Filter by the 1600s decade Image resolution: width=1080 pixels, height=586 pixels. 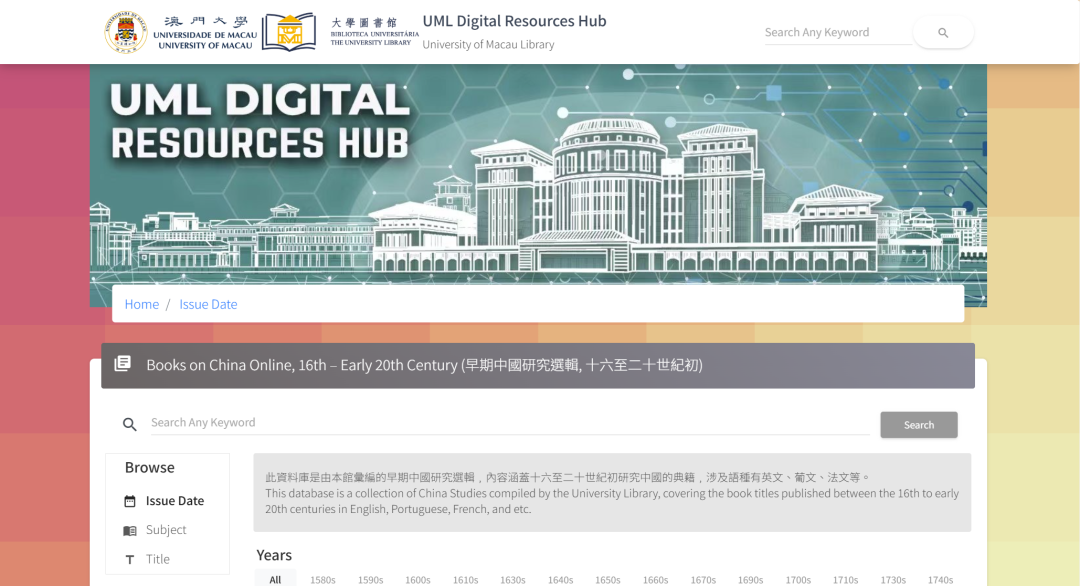[417, 579]
